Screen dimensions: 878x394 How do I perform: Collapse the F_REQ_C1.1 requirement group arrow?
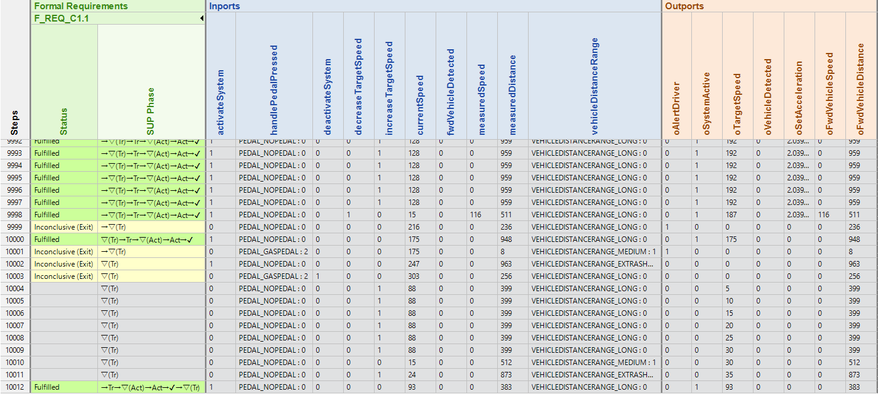pos(201,18)
